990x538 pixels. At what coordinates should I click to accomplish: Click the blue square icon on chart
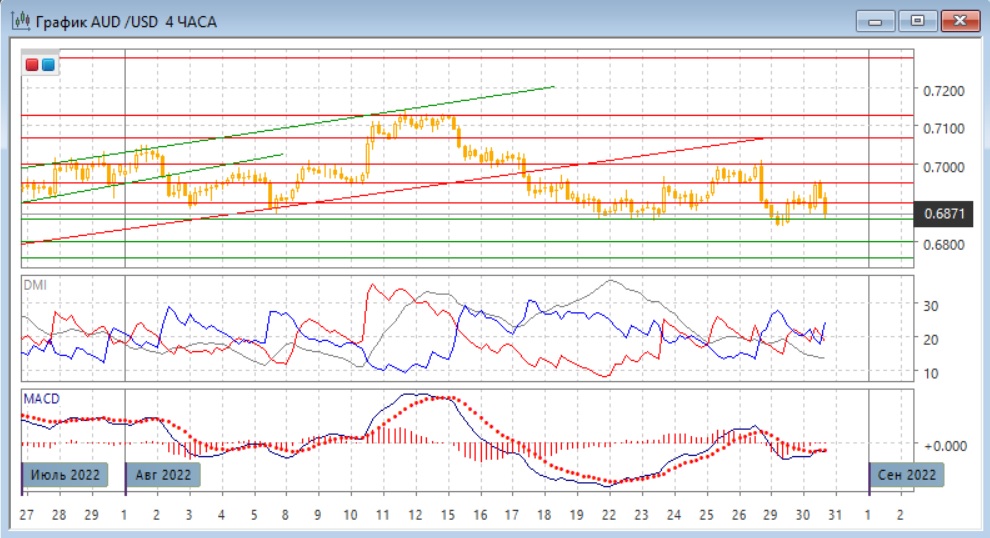tap(48, 65)
